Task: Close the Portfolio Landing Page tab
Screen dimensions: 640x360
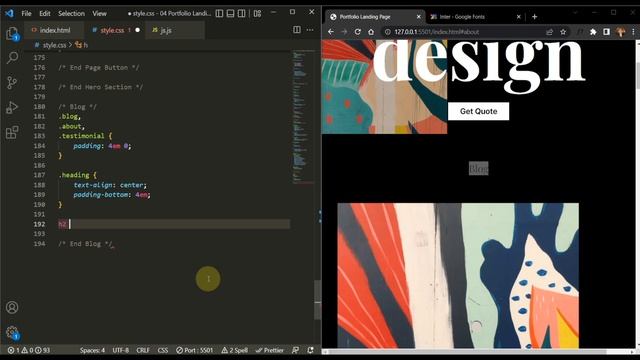Action: pyautogui.click(x=418, y=17)
